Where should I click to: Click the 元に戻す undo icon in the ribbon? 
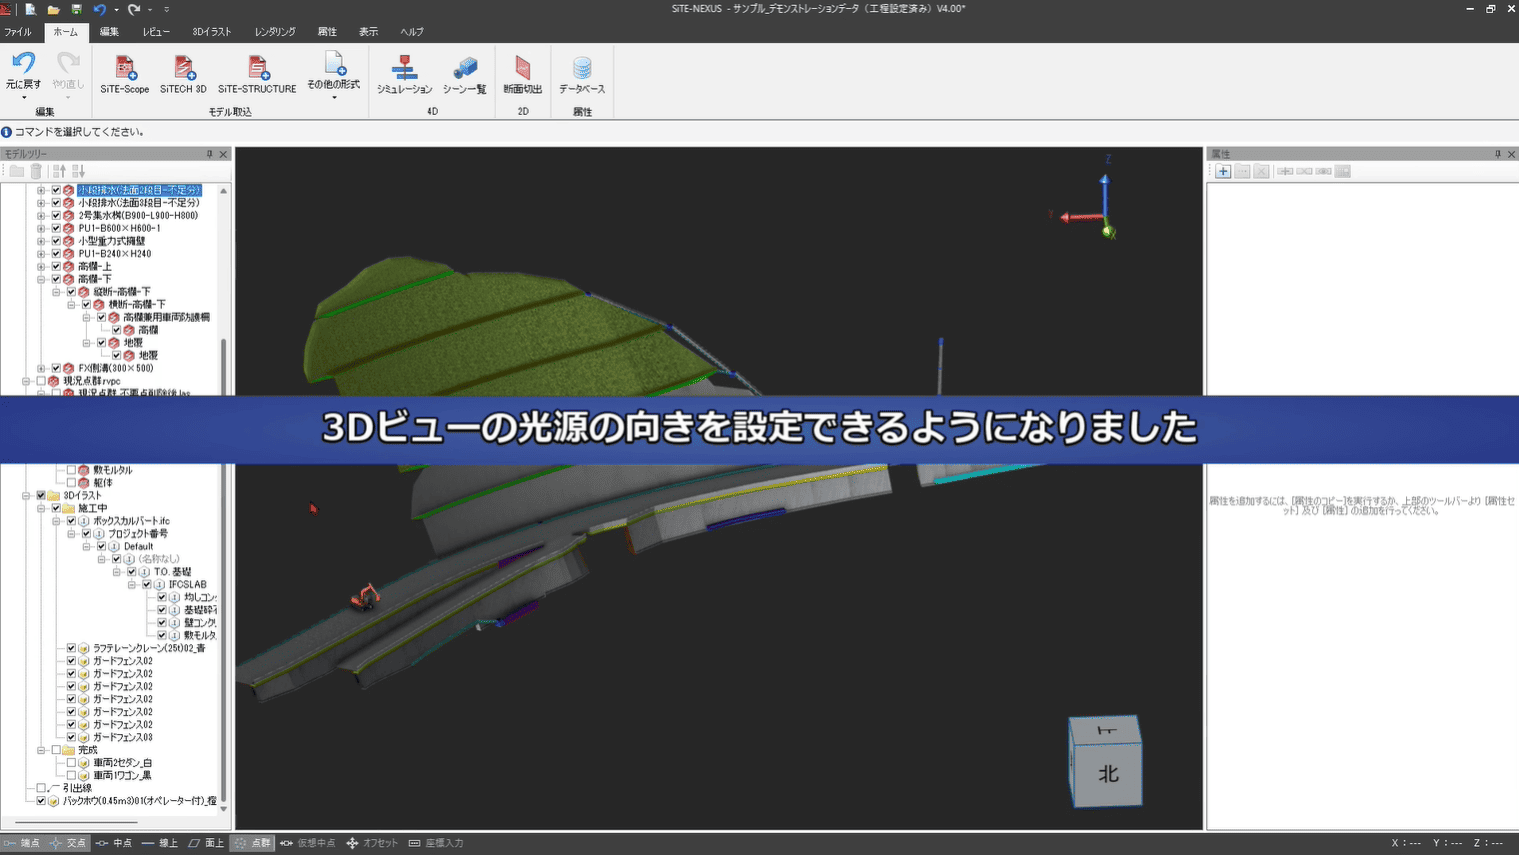(x=23, y=65)
